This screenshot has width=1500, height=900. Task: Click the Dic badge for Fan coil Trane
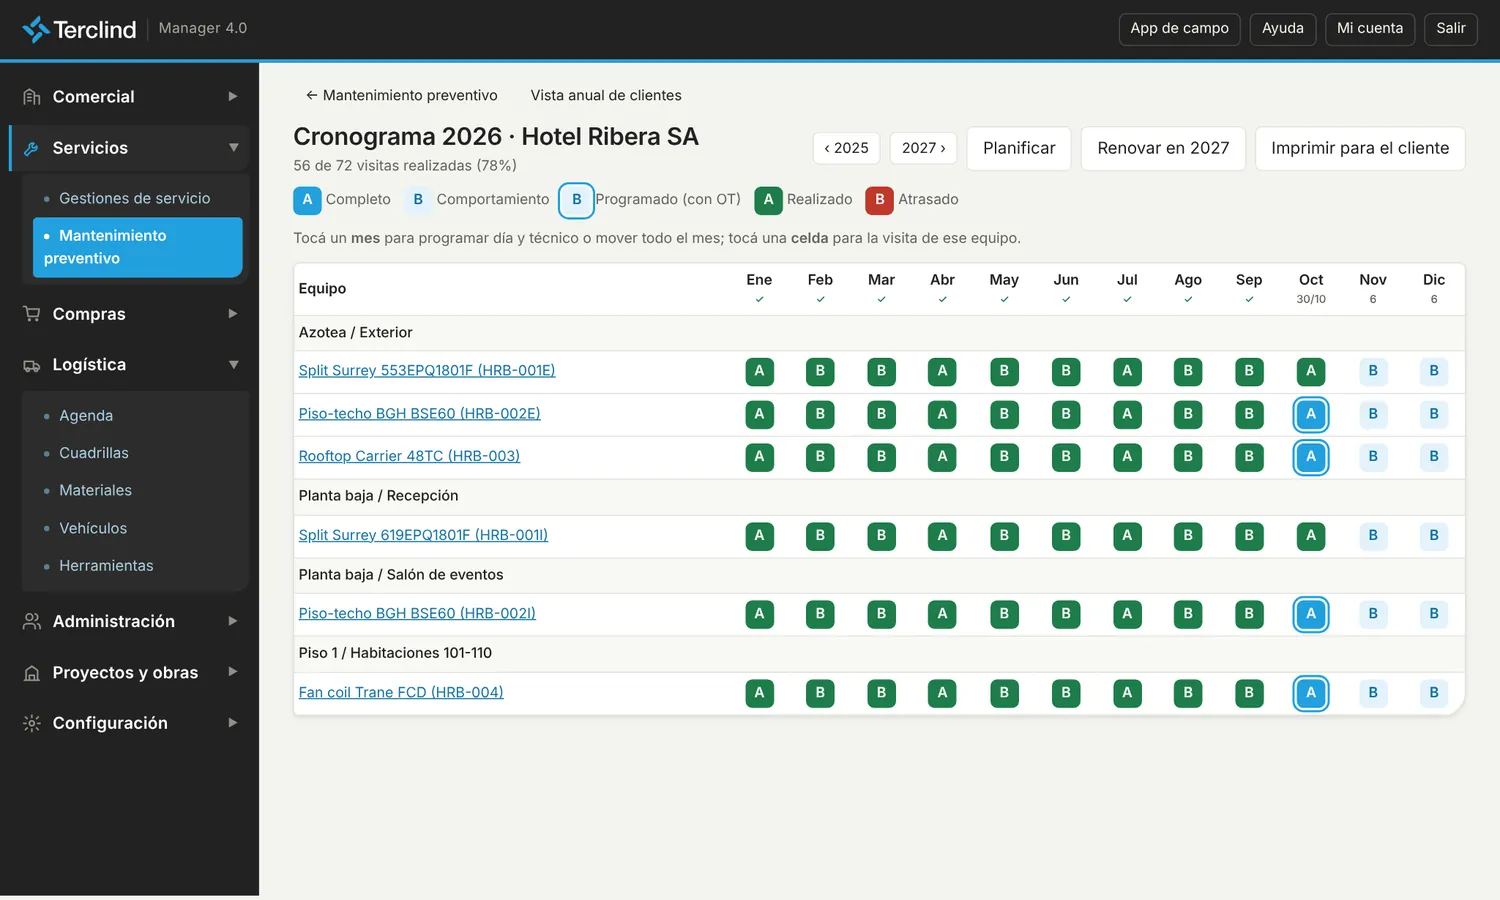point(1434,693)
